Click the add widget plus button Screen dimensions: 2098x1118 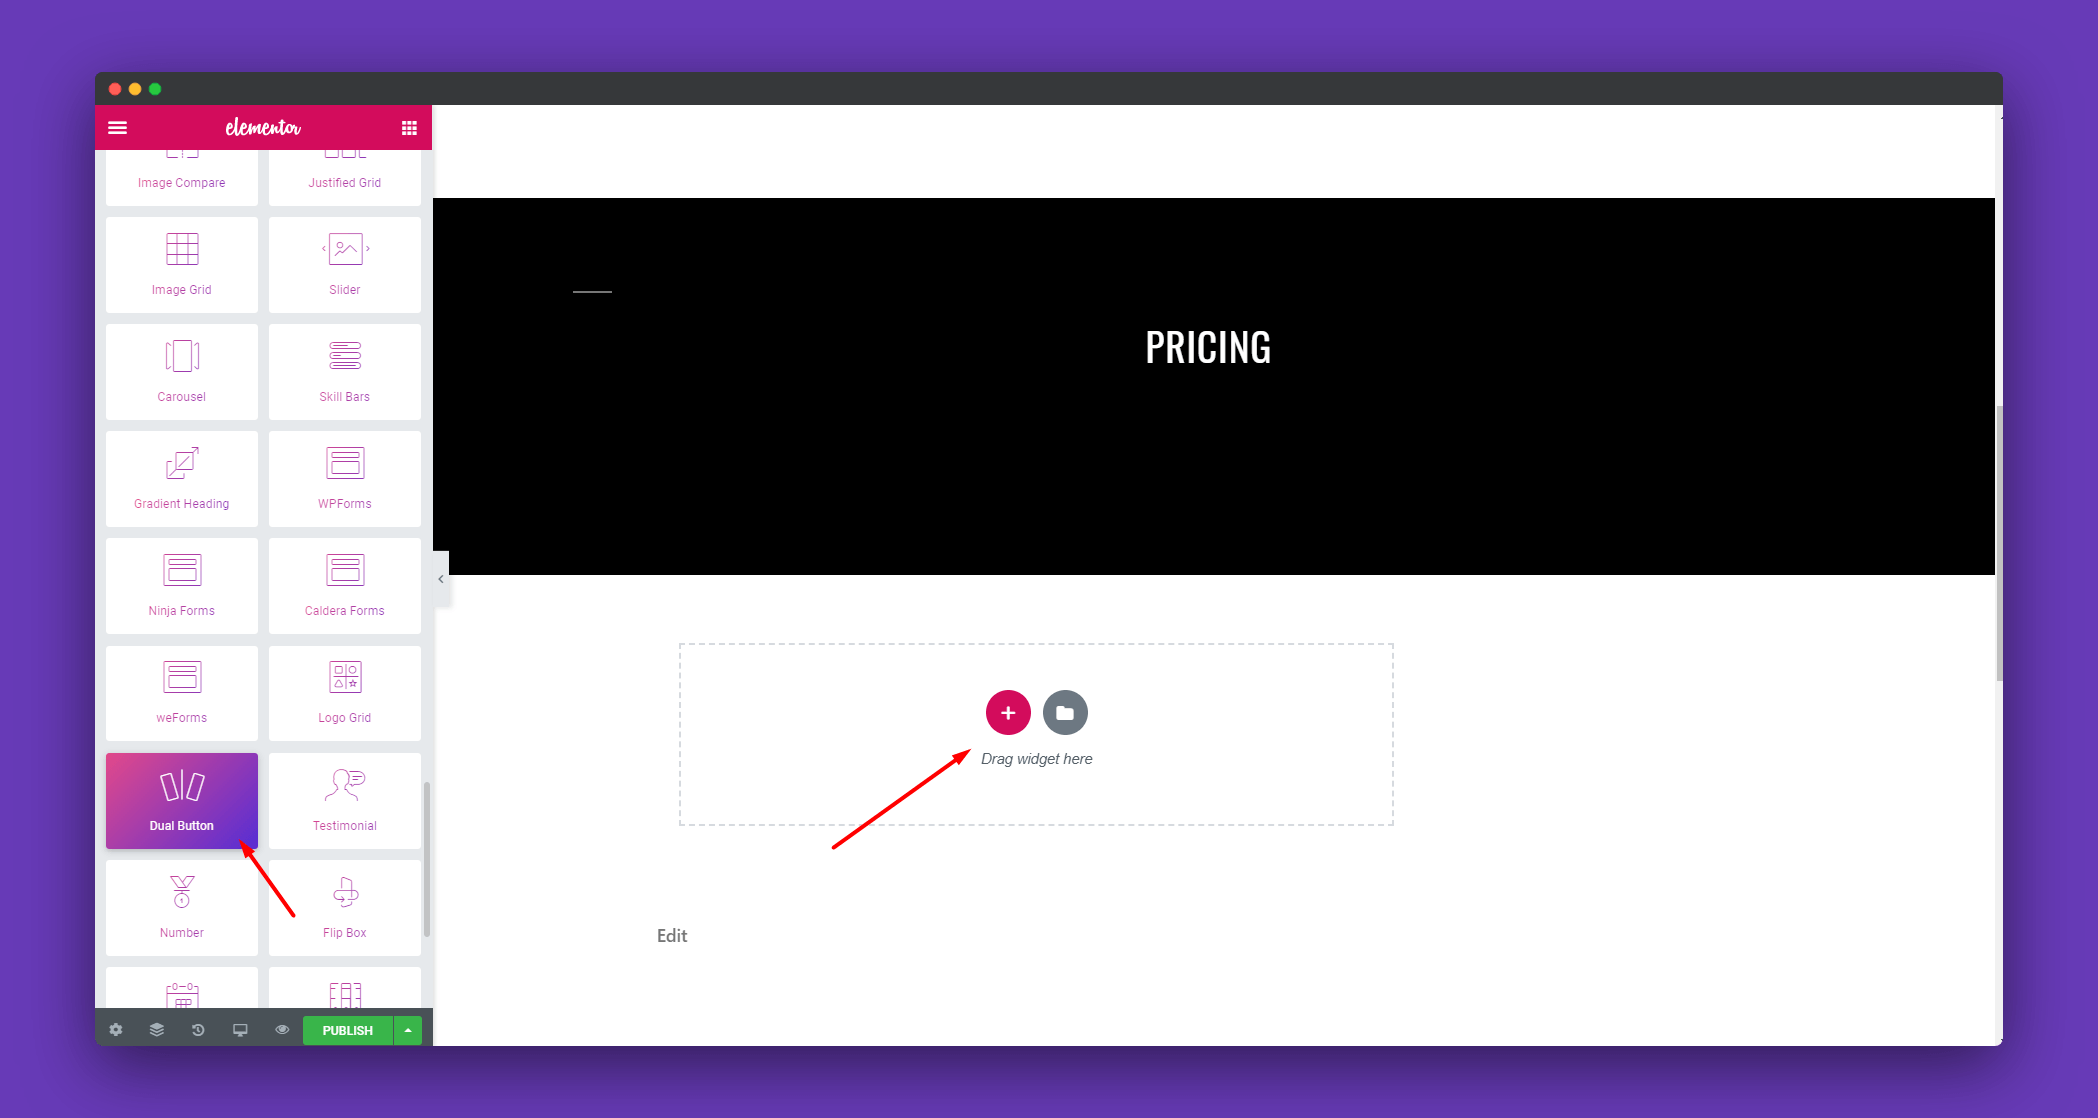point(1007,712)
